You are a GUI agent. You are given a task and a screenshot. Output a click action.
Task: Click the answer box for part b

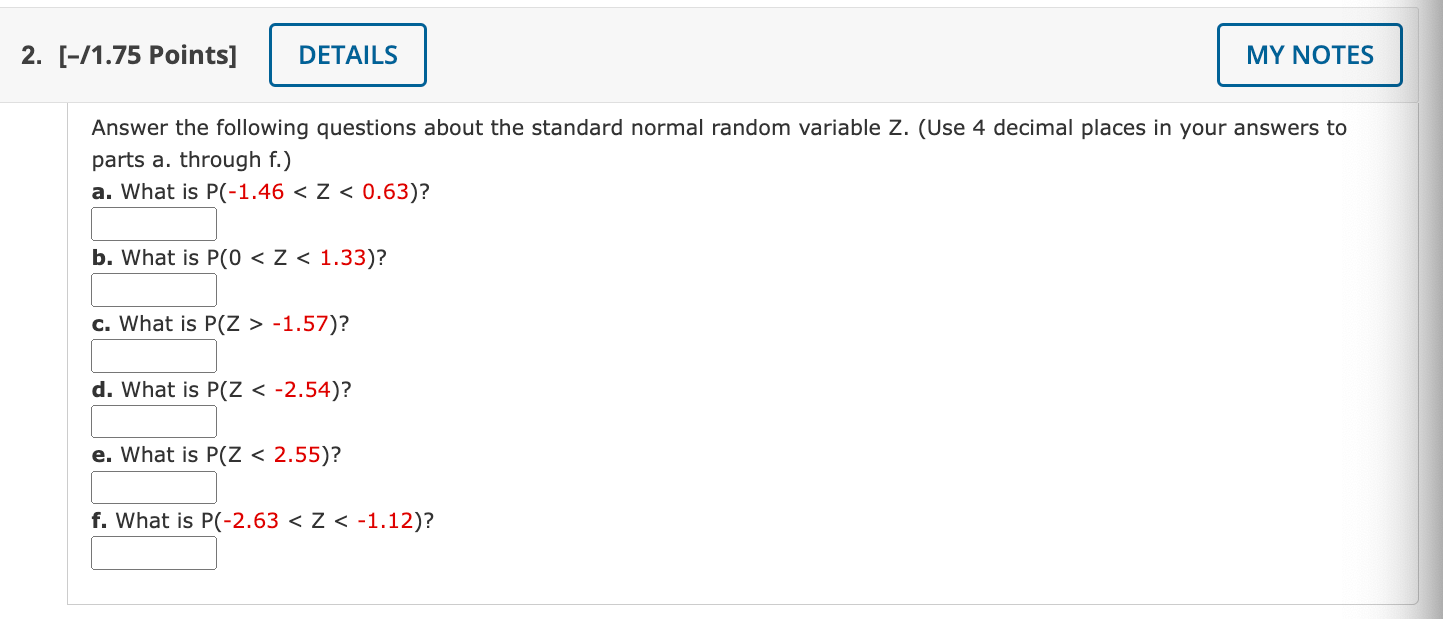pos(153,289)
